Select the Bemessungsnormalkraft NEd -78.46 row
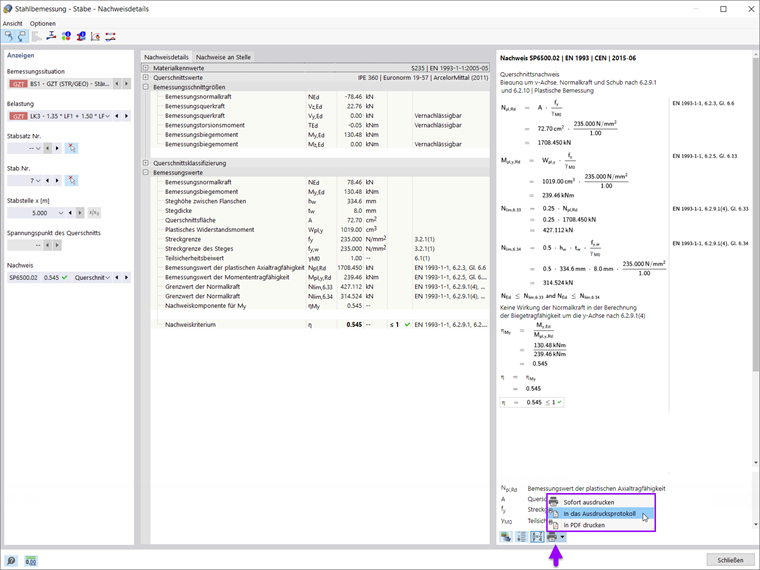This screenshot has width=760, height=570. click(x=320, y=97)
